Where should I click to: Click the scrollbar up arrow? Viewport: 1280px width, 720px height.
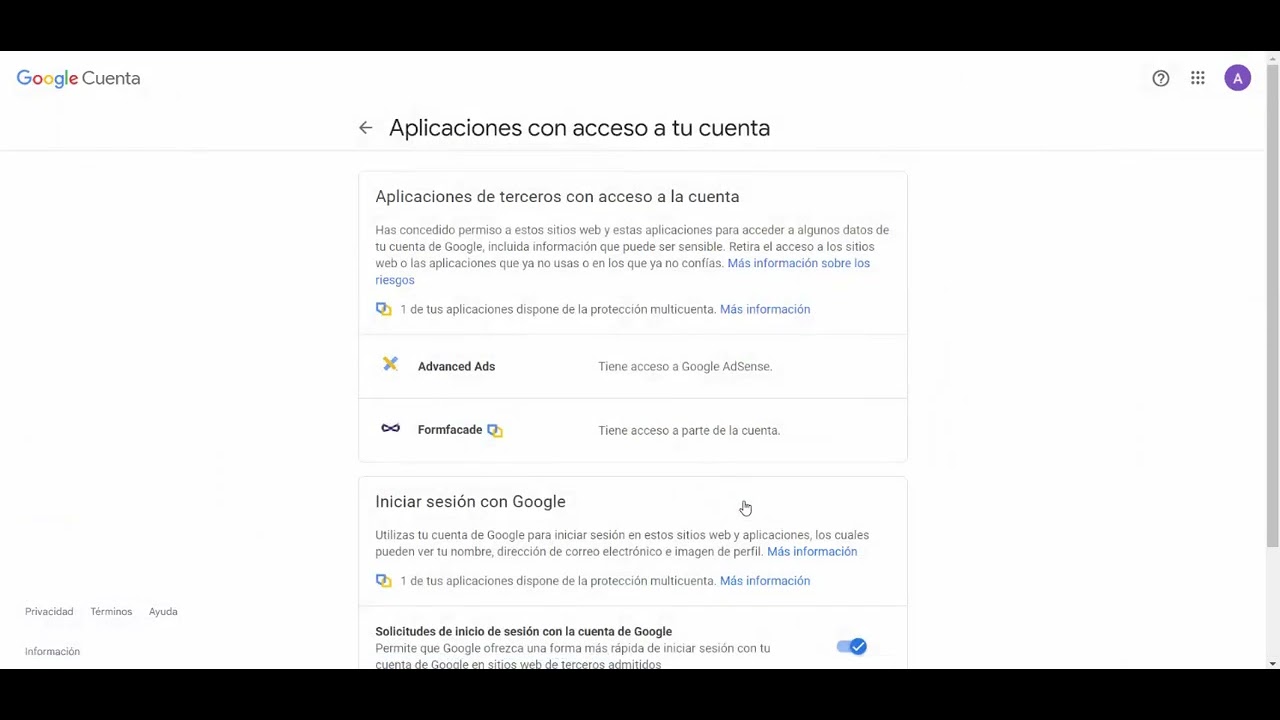click(x=1272, y=58)
